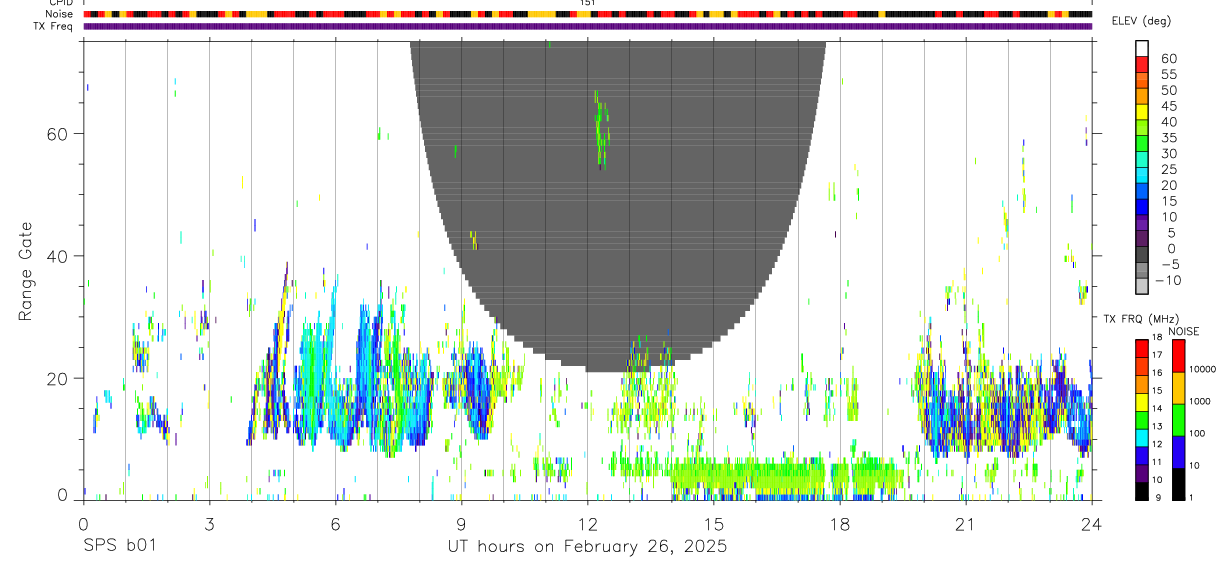Viewport: 1228px width, 567px height.
Task: Click the '100' label on NOISE bar
Action: 1196,433
